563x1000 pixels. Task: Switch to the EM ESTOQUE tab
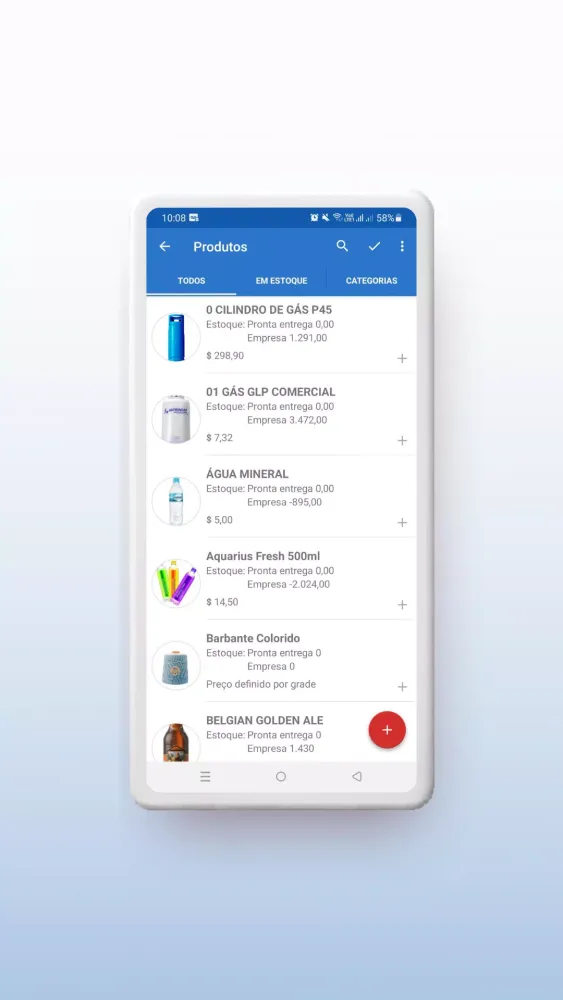pyautogui.click(x=281, y=281)
